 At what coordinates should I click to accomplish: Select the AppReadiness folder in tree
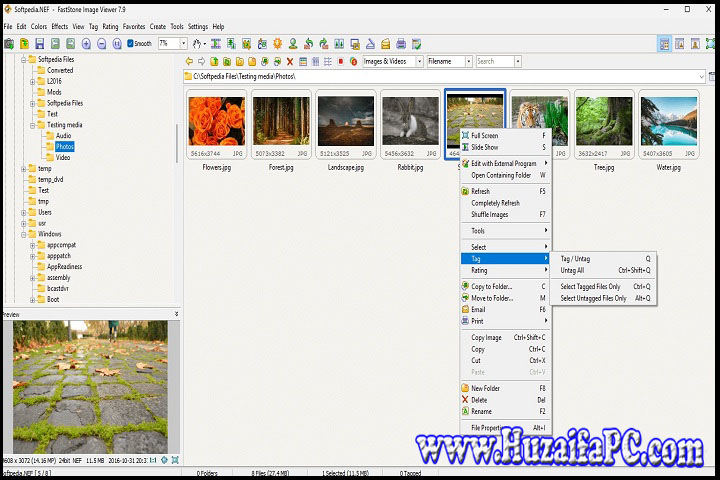[64, 267]
